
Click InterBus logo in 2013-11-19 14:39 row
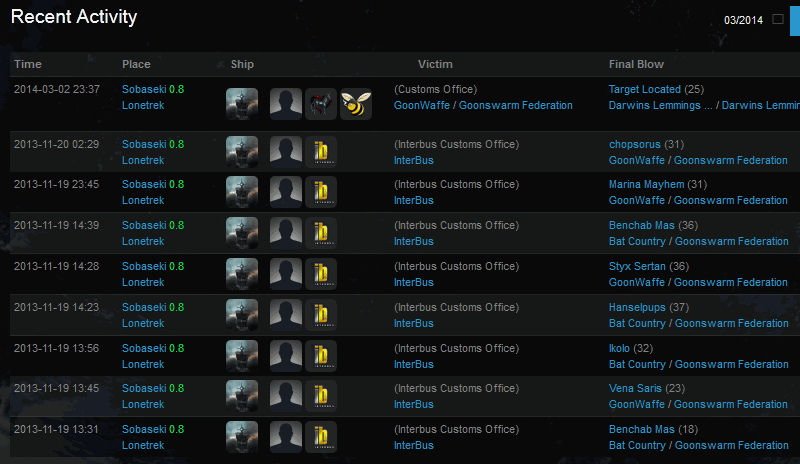click(321, 233)
